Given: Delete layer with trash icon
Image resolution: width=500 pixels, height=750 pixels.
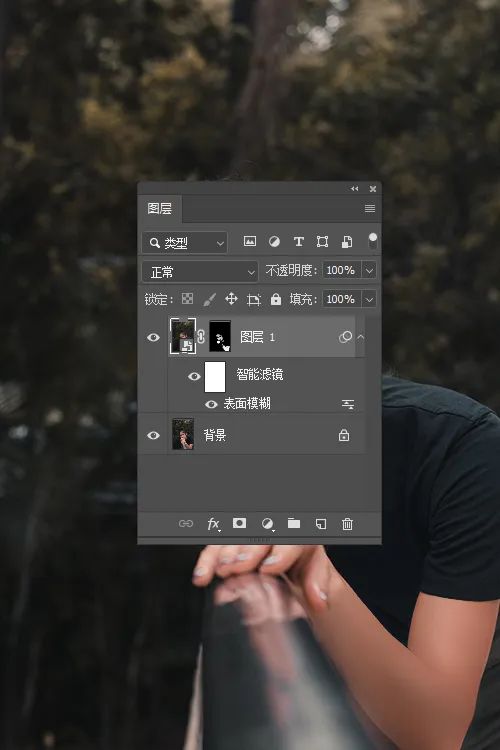Looking at the screenshot, I should point(347,524).
